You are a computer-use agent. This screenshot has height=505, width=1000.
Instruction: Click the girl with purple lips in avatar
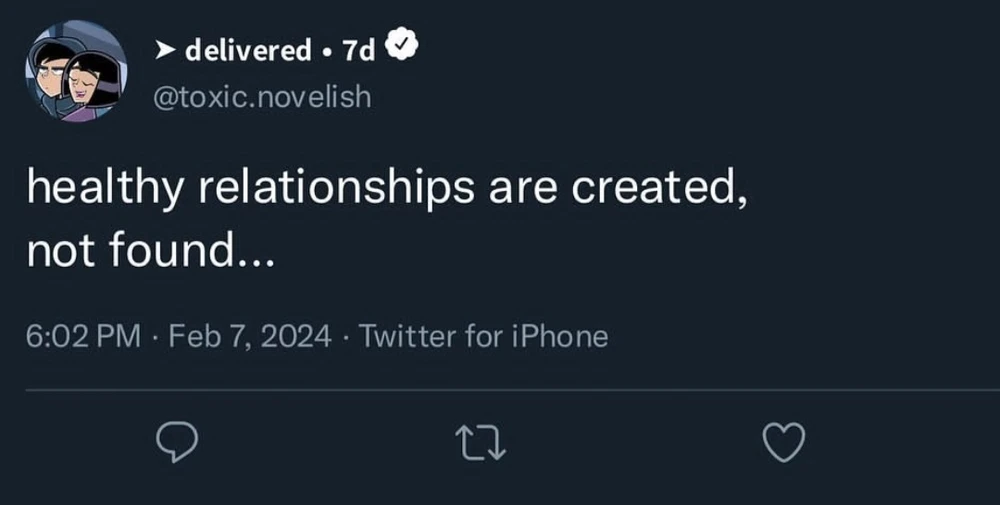(94, 85)
